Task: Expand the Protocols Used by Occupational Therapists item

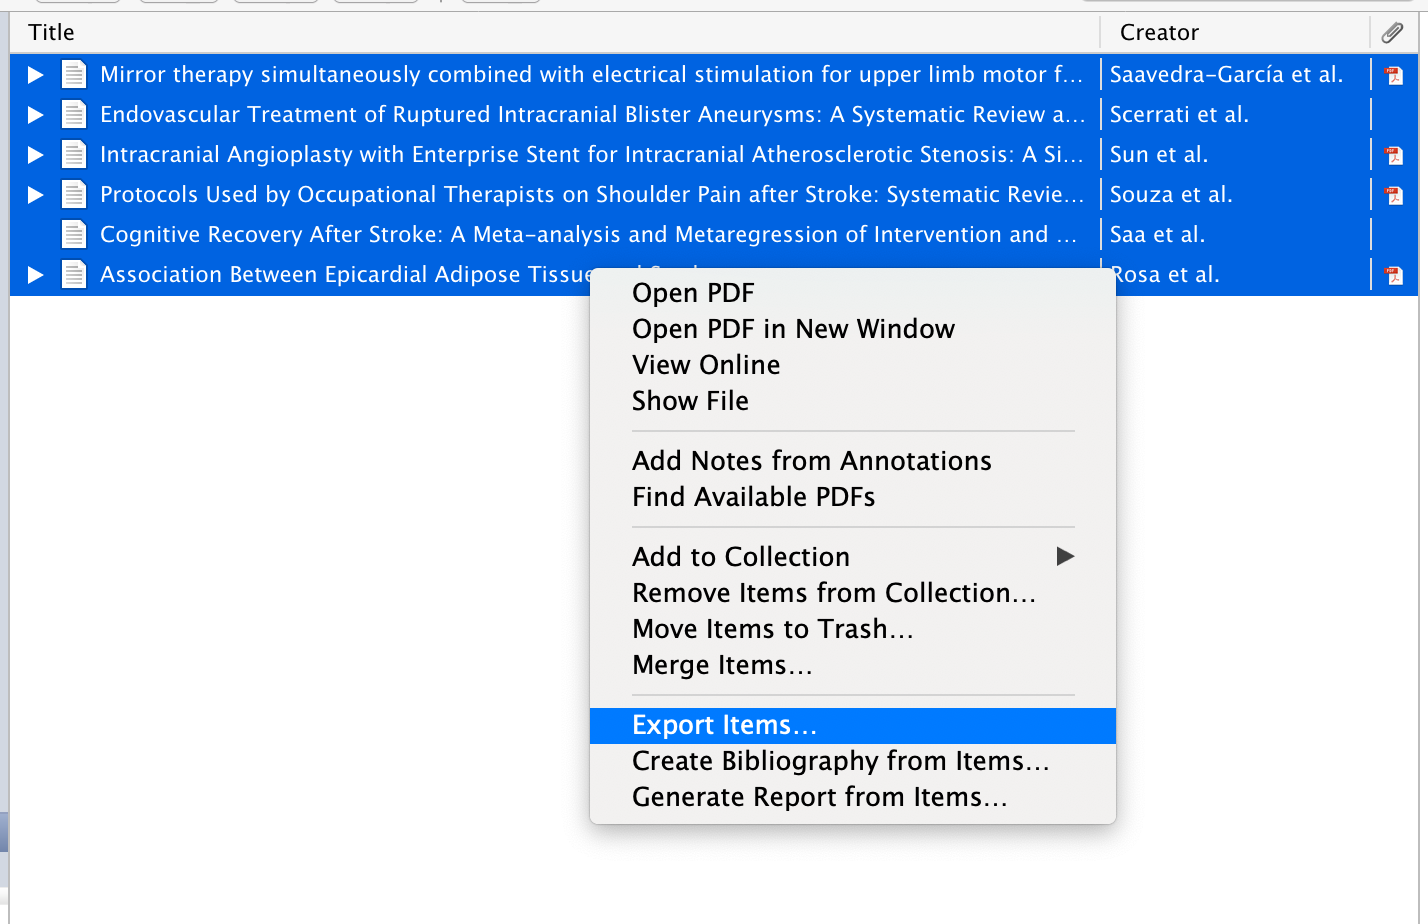Action: point(35,195)
